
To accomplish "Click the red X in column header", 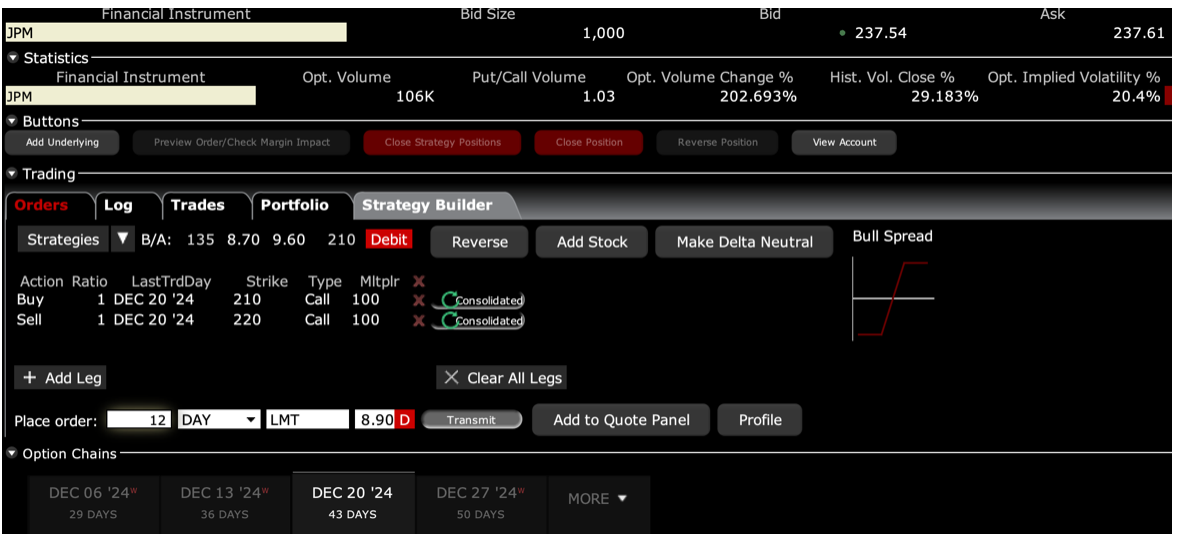I will click(x=419, y=282).
